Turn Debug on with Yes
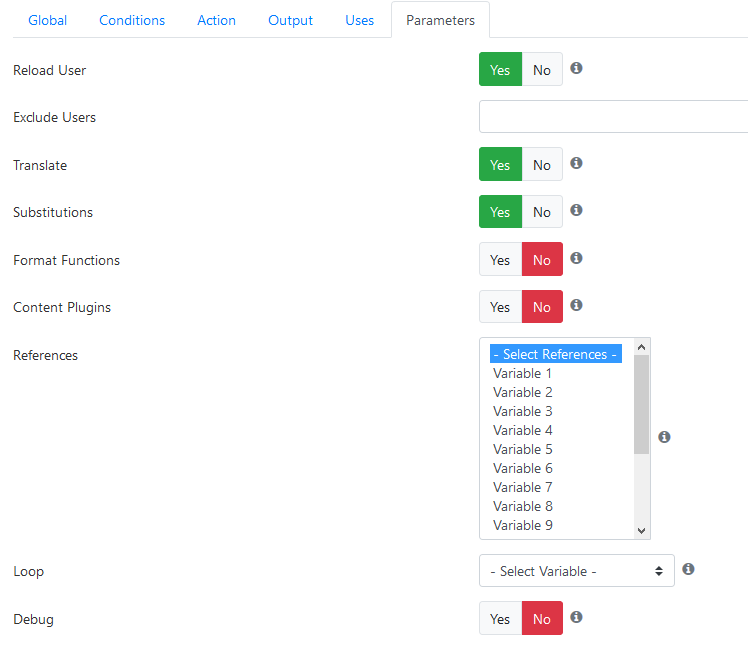The width and height of the screenshot is (748, 646). (x=500, y=618)
